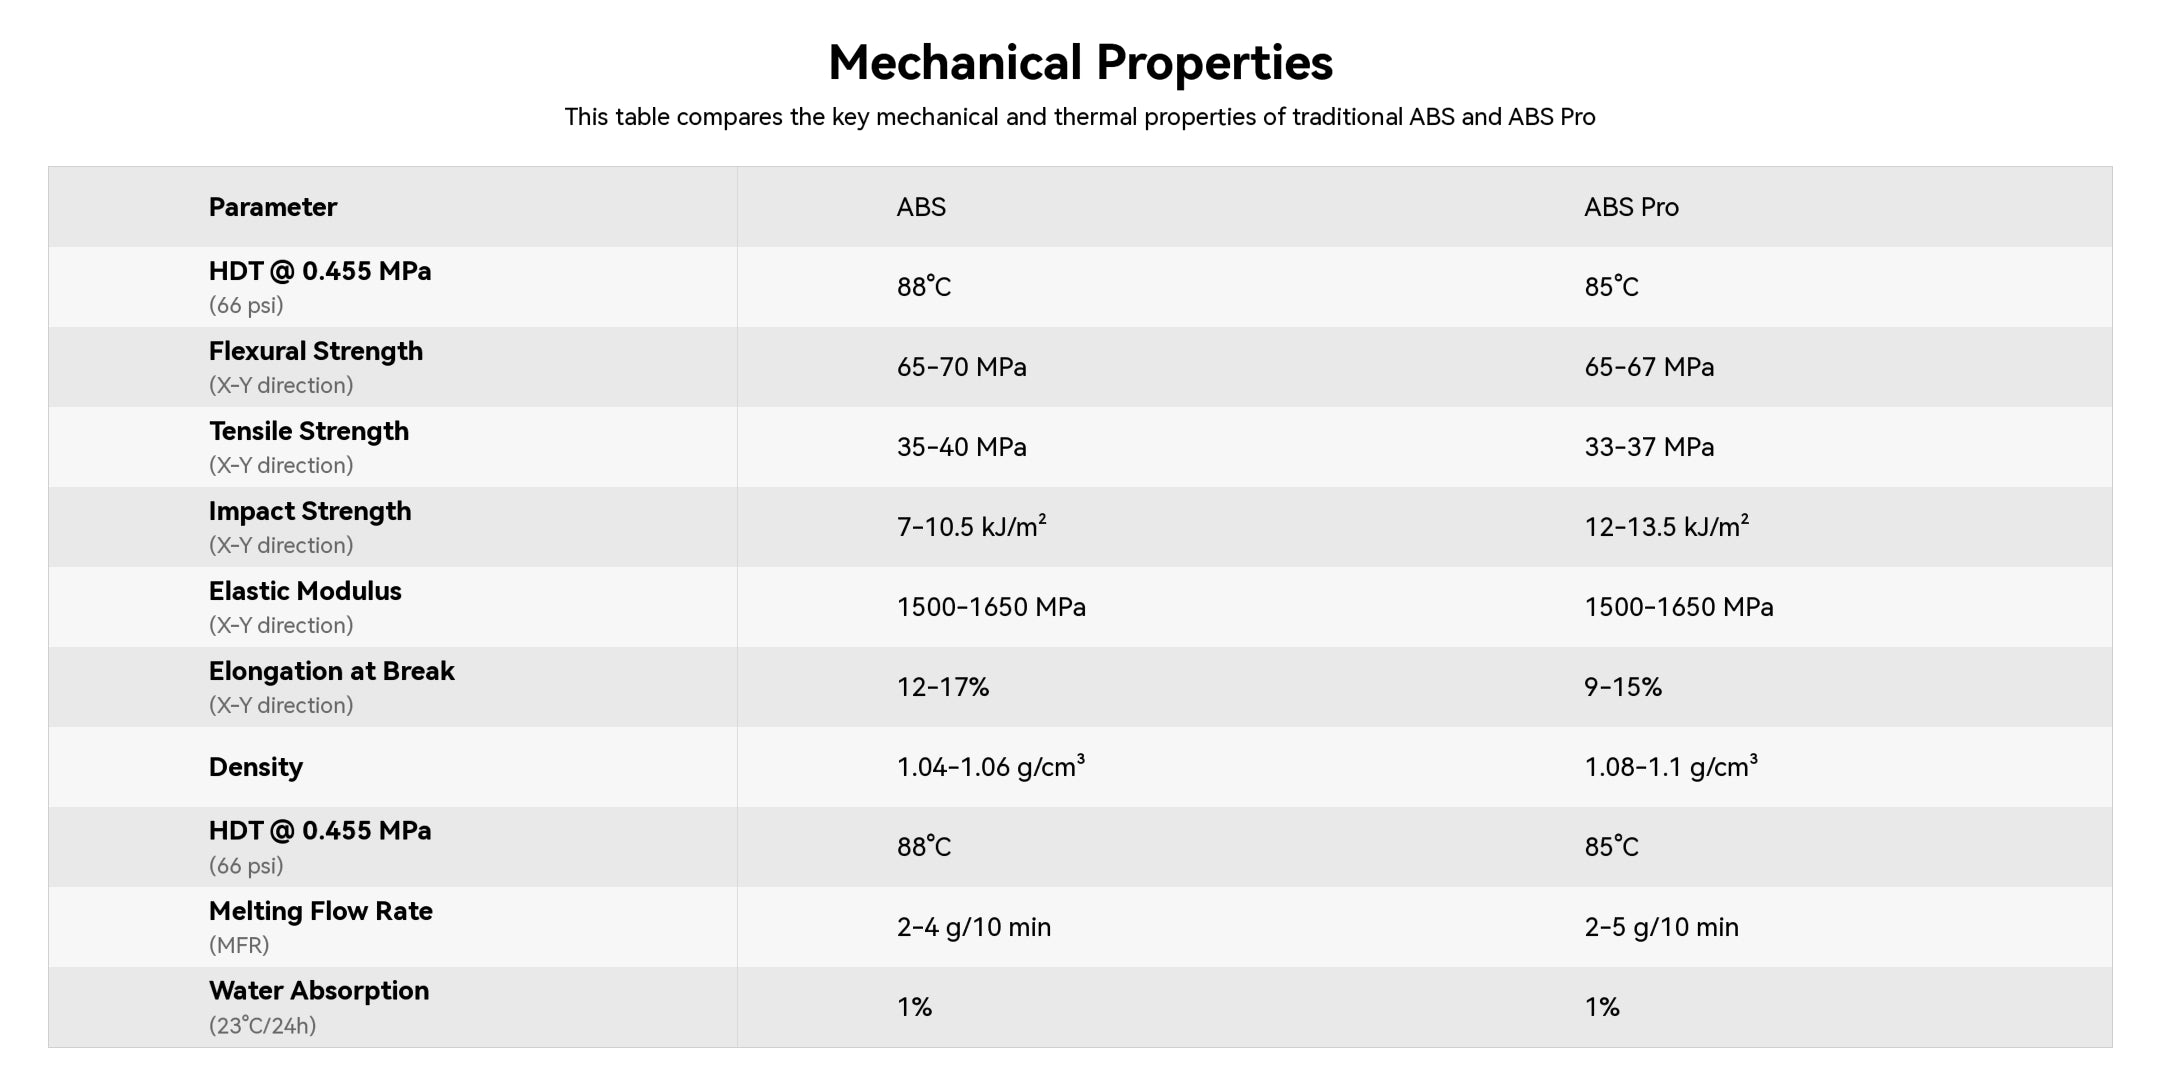This screenshot has height=1080, width=2160.
Task: Select the table description subtitle text
Action: click(x=1080, y=117)
